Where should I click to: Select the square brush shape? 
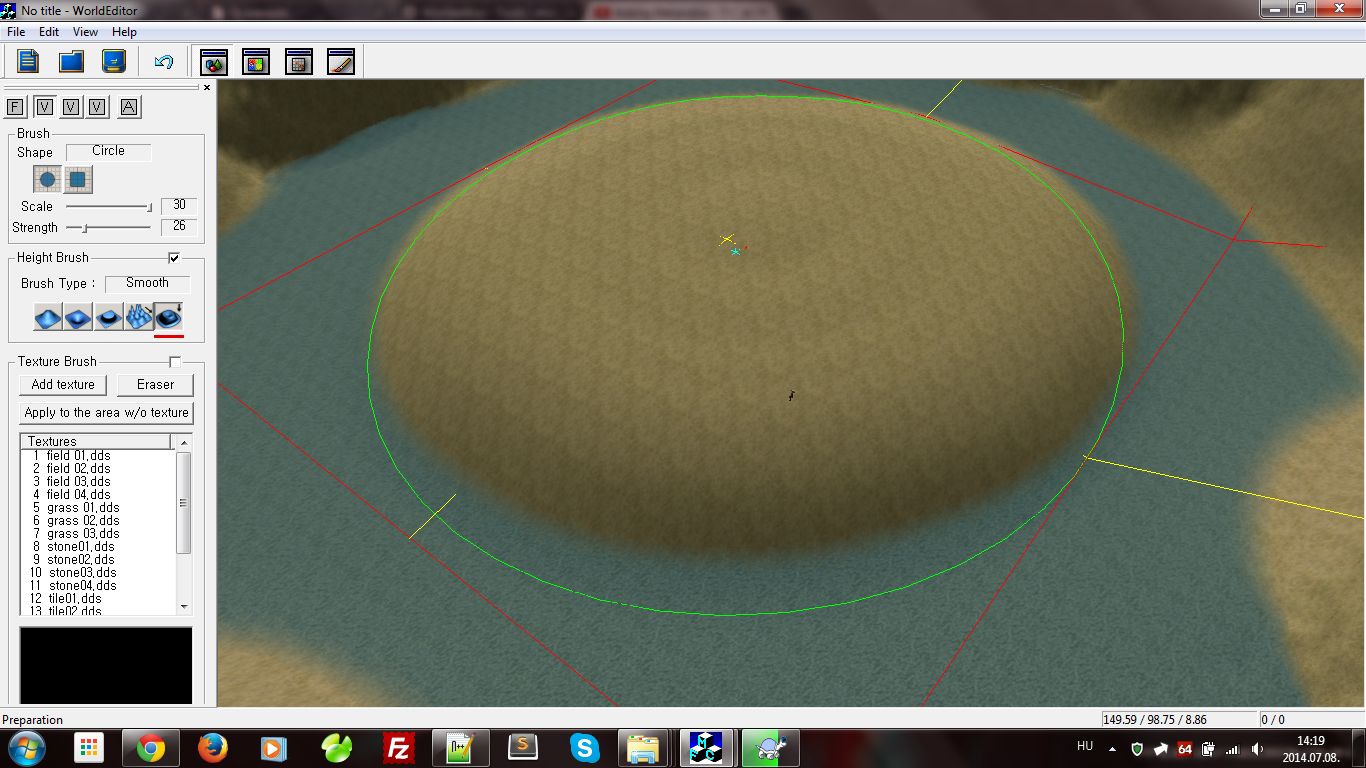pyautogui.click(x=79, y=180)
